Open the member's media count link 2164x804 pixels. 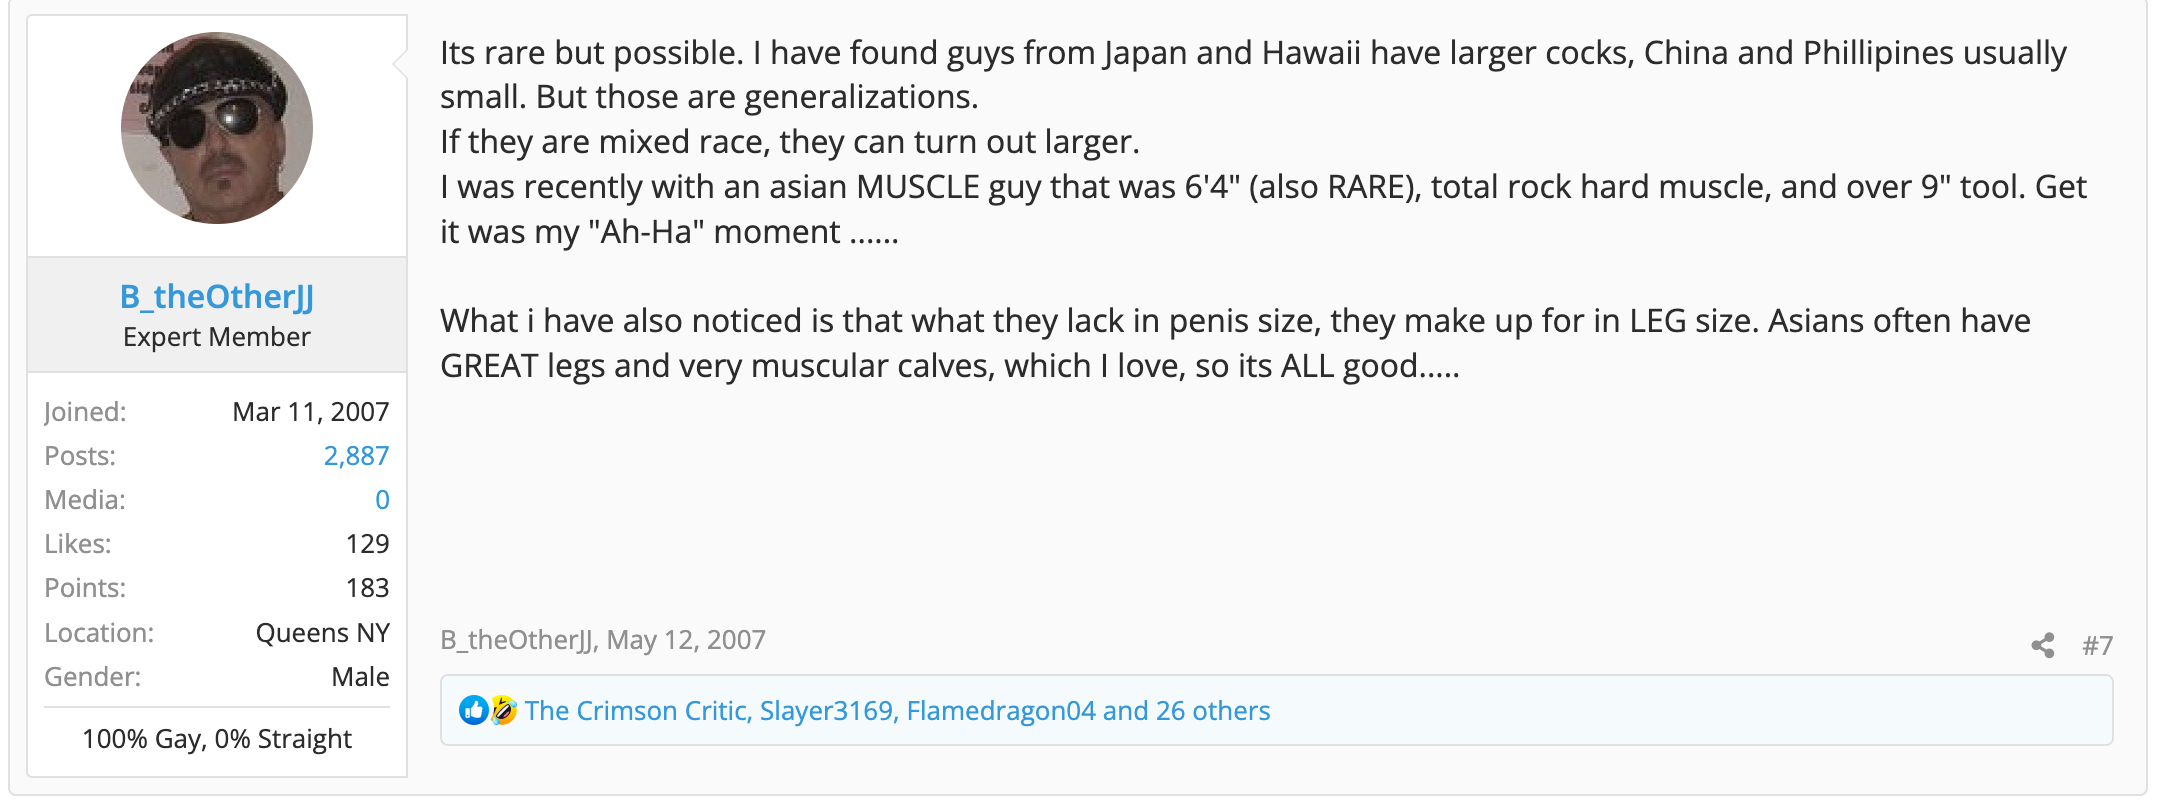click(382, 500)
